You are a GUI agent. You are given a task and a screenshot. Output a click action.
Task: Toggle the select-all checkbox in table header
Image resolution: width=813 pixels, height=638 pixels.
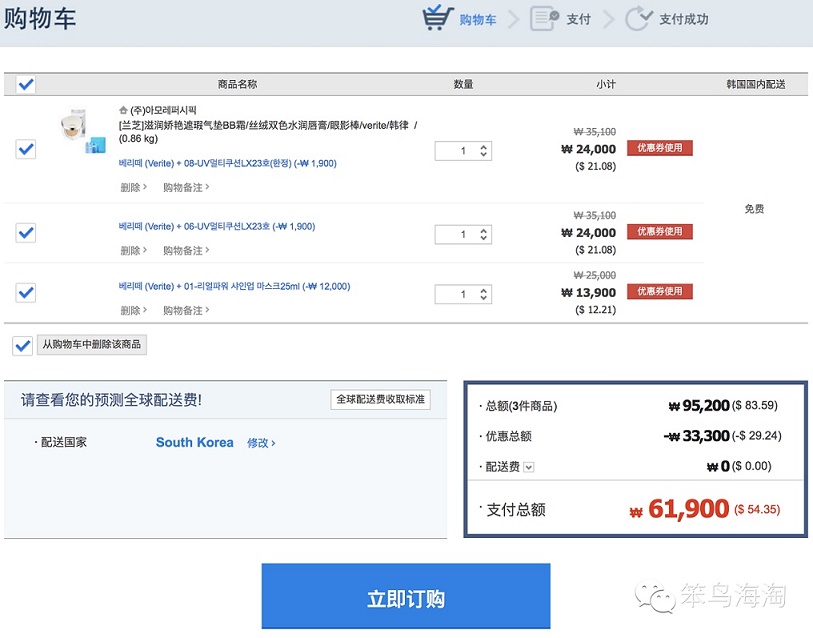tap(25, 84)
